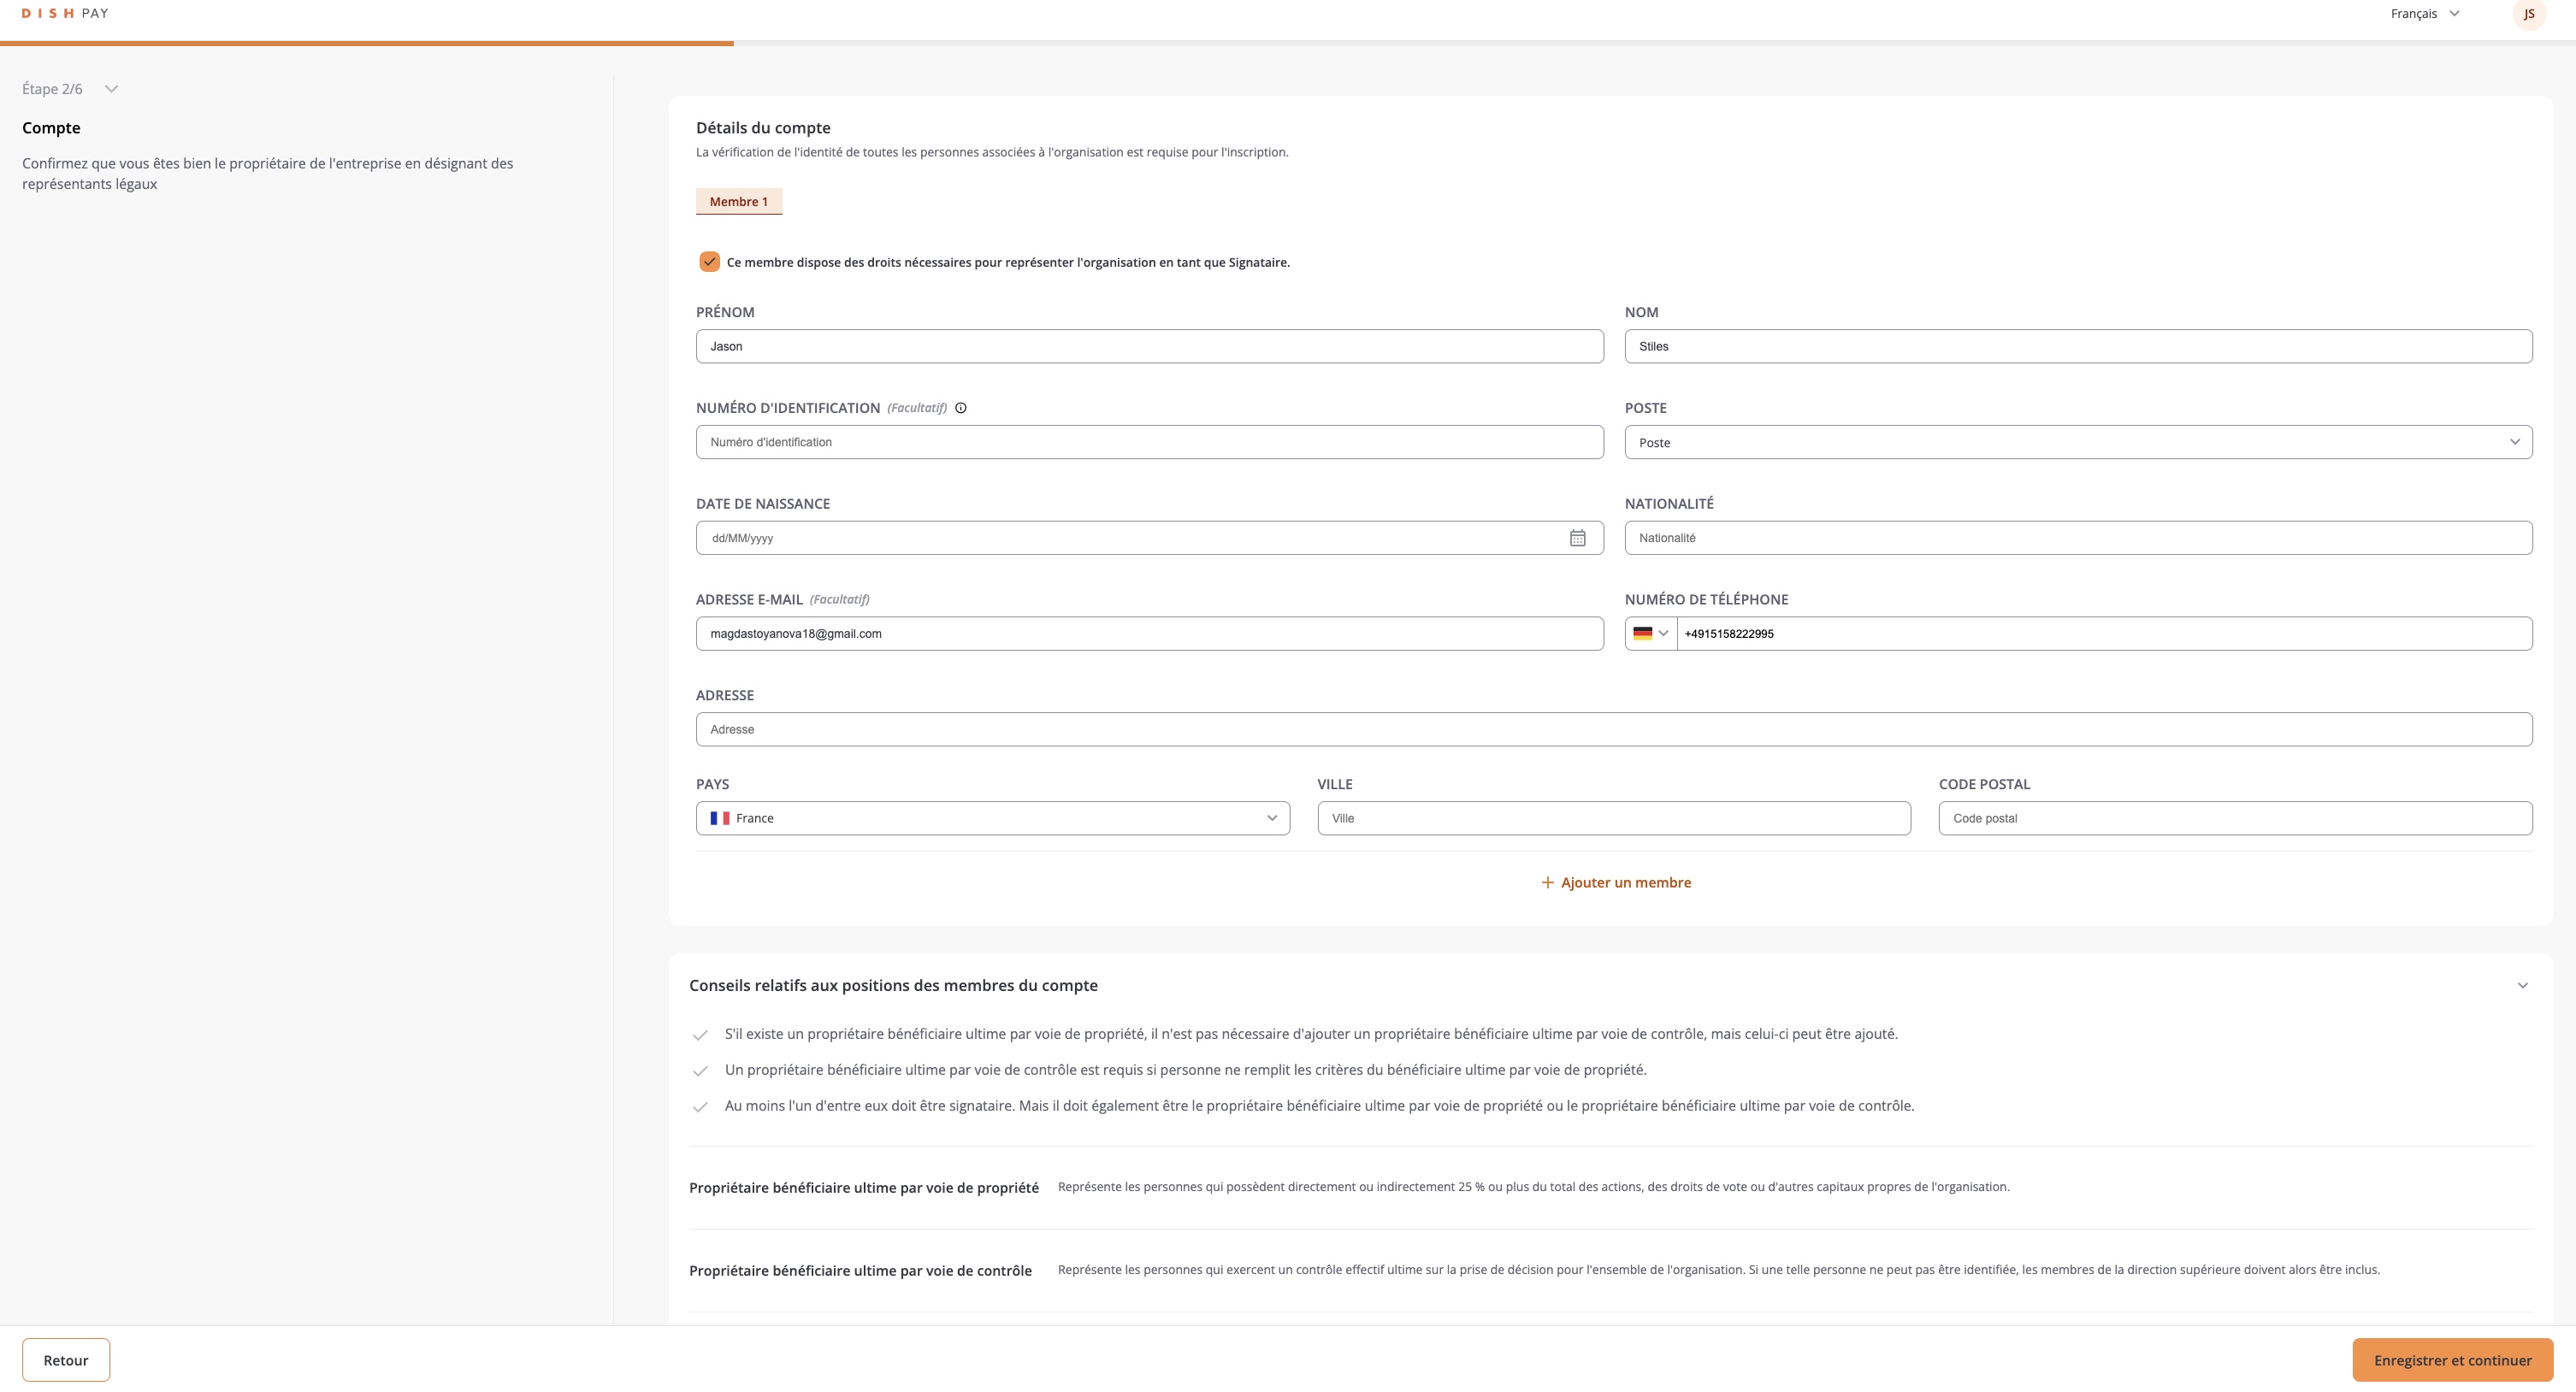Click the tip starting 'S'il existe un propriétaire'
The image size is (2576, 1392).
tap(1311, 1034)
